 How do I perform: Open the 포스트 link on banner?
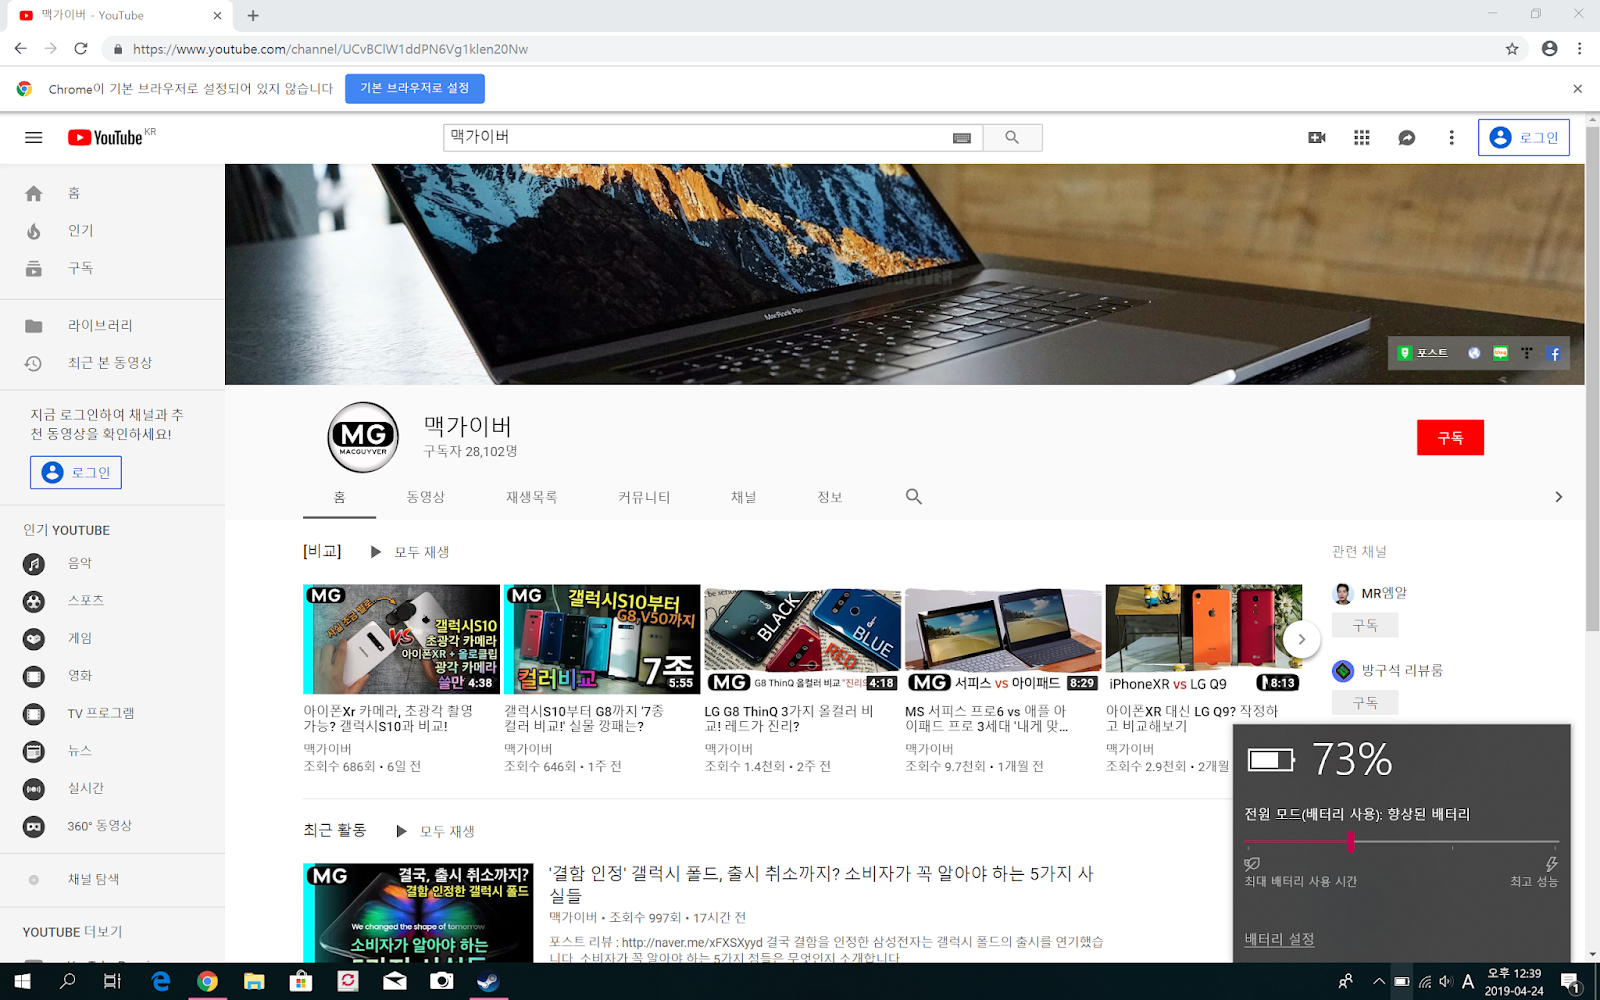point(1424,353)
